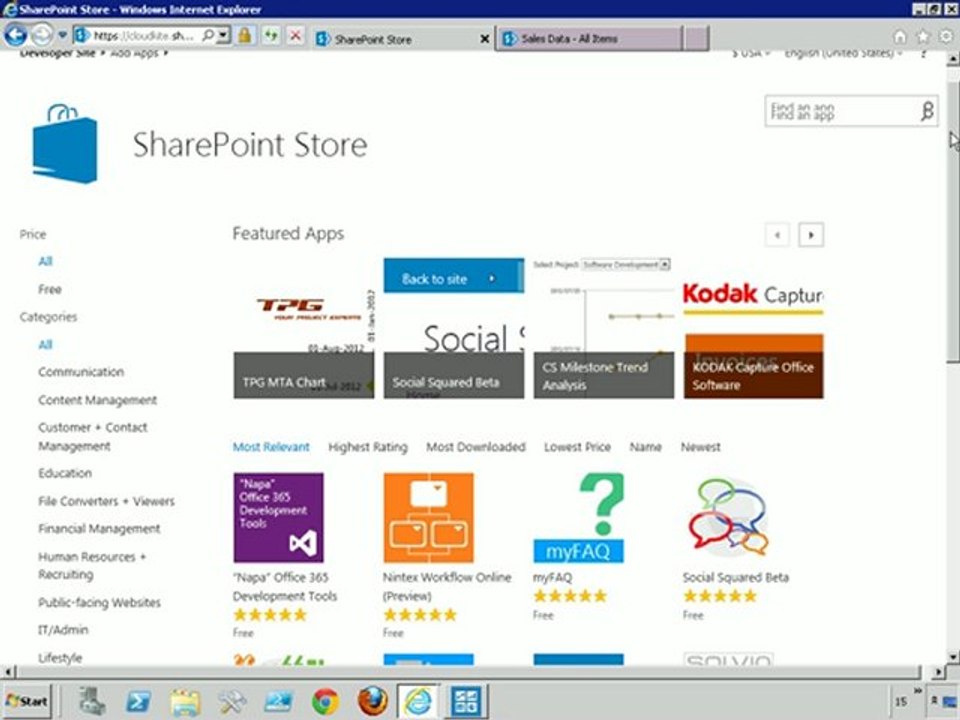Click the search magnifier in Find an app

pos(927,111)
